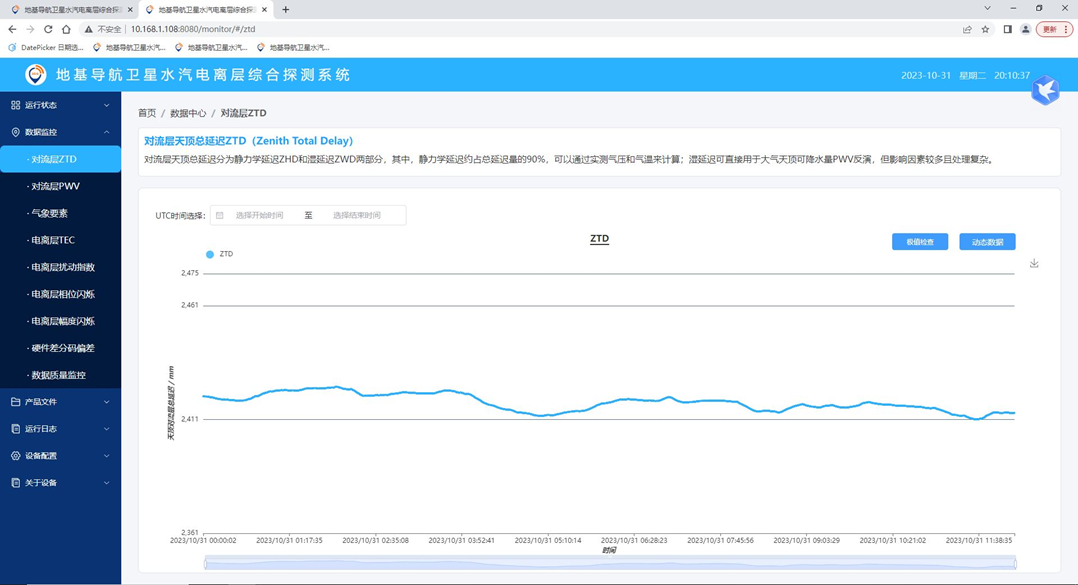Expand the 运行状态 sidebar menu
The image size is (1078, 585).
click(60, 105)
